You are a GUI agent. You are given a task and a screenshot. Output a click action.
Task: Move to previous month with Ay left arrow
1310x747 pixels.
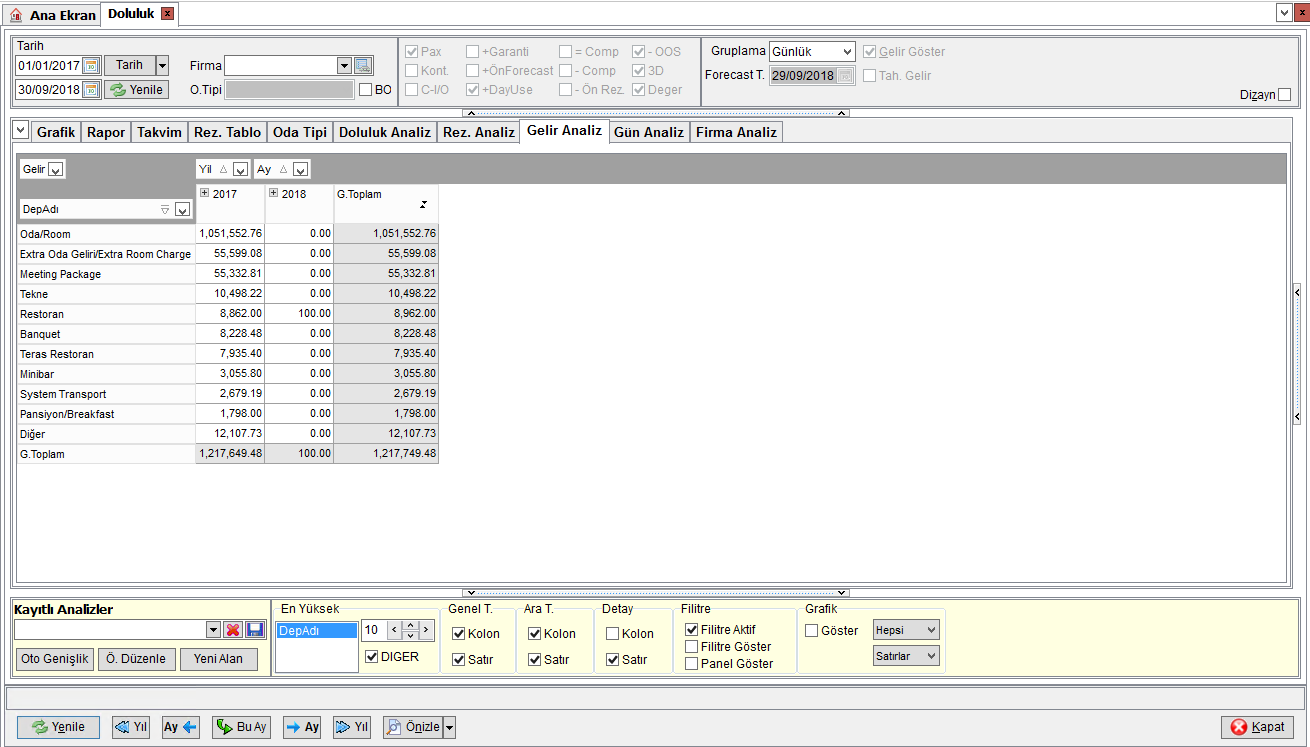coord(182,727)
